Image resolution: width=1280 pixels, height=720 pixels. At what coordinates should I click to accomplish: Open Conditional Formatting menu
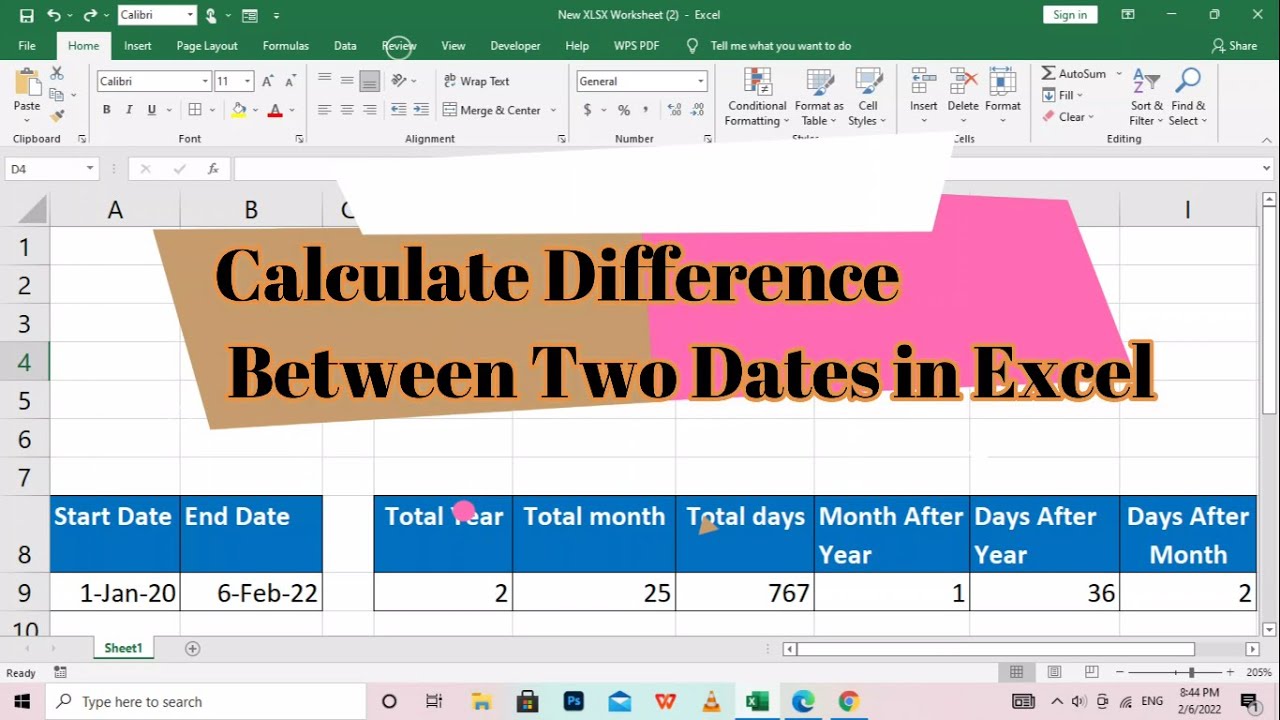(x=757, y=97)
